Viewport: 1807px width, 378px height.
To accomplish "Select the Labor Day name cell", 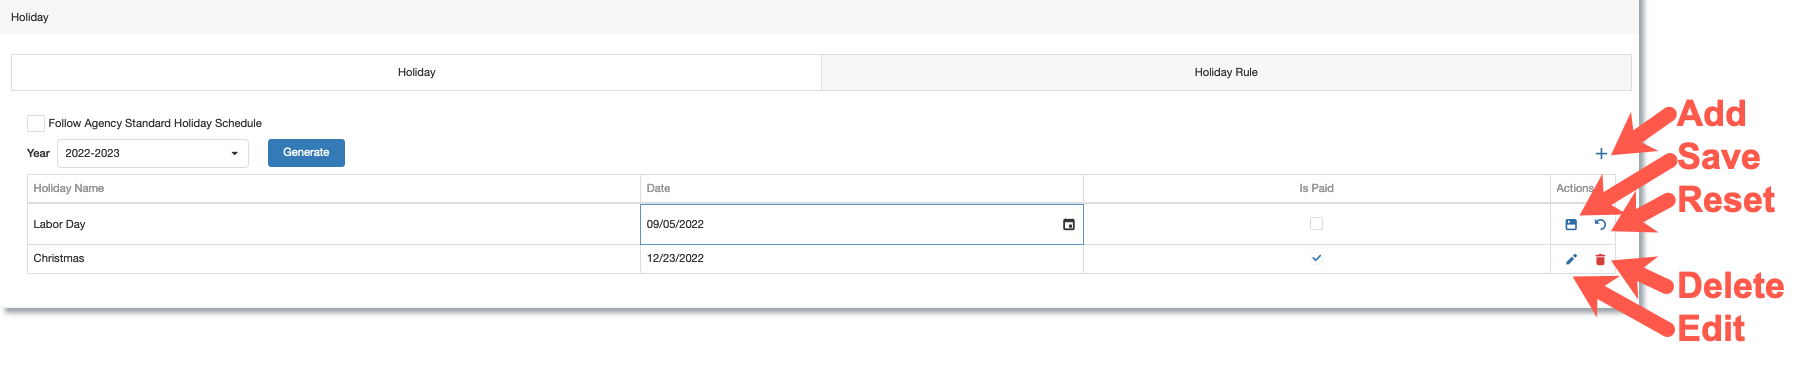I will coord(334,224).
